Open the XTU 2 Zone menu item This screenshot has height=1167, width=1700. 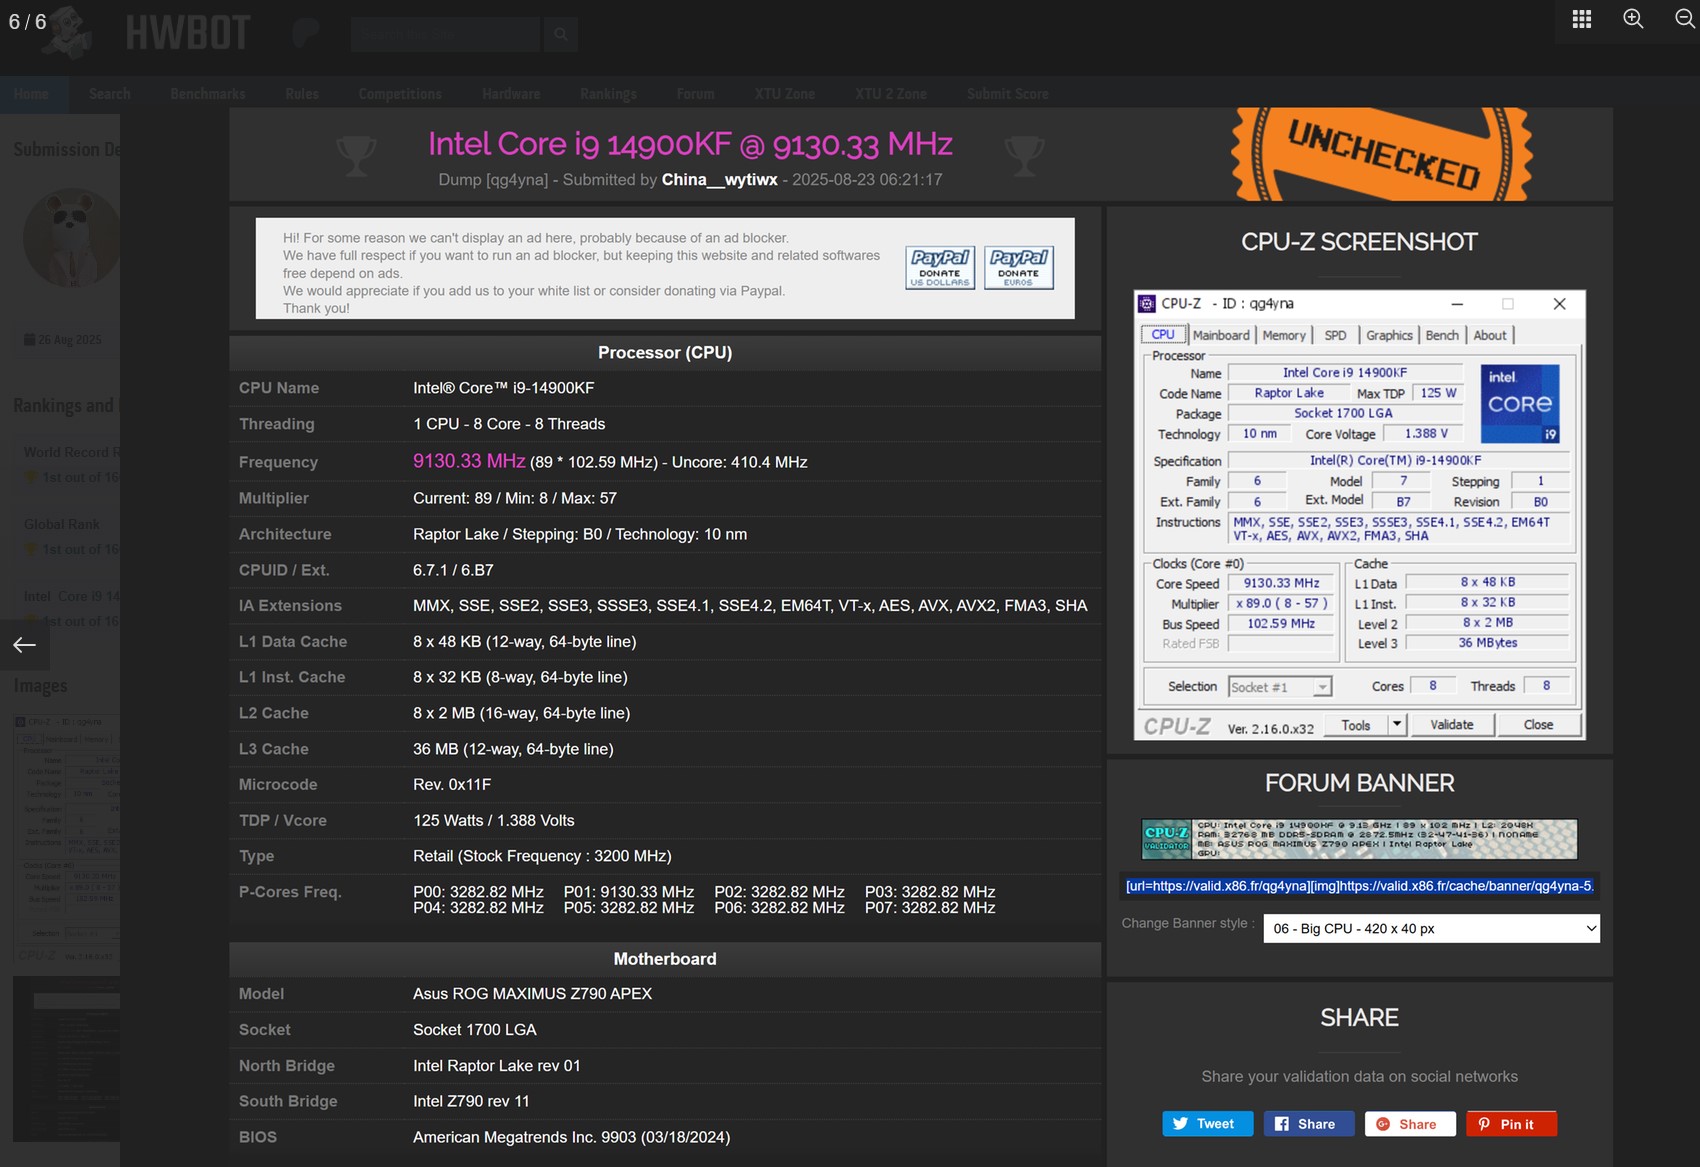tap(891, 94)
